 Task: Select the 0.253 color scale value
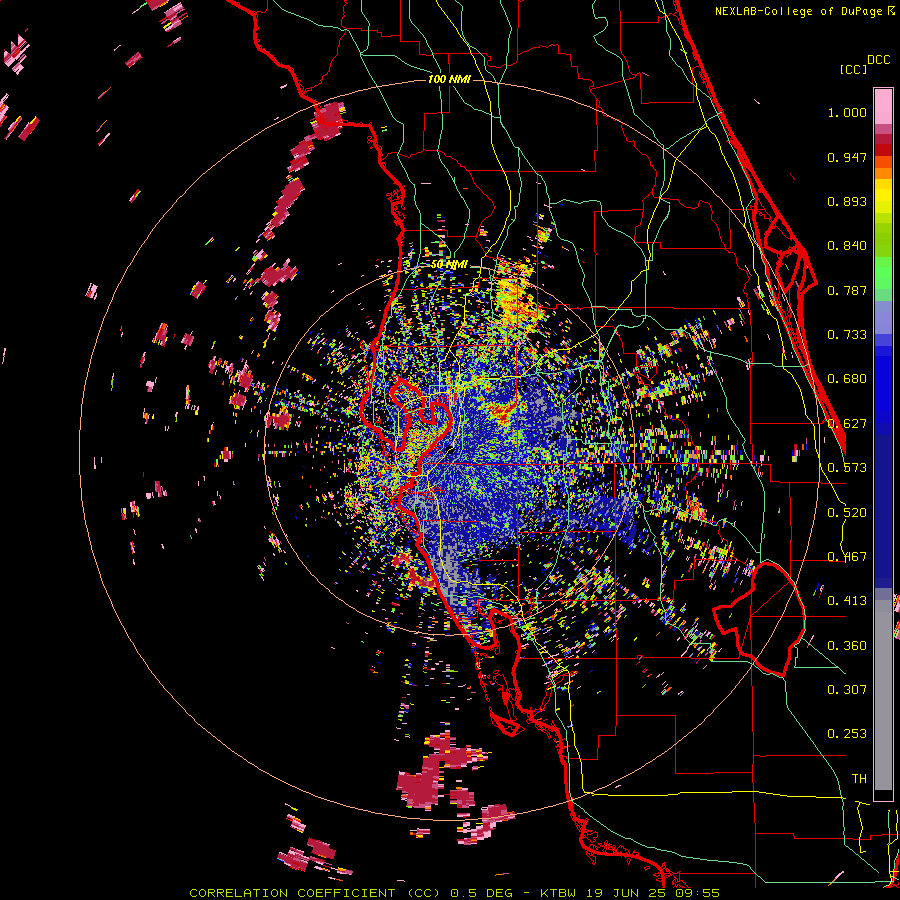(847, 734)
